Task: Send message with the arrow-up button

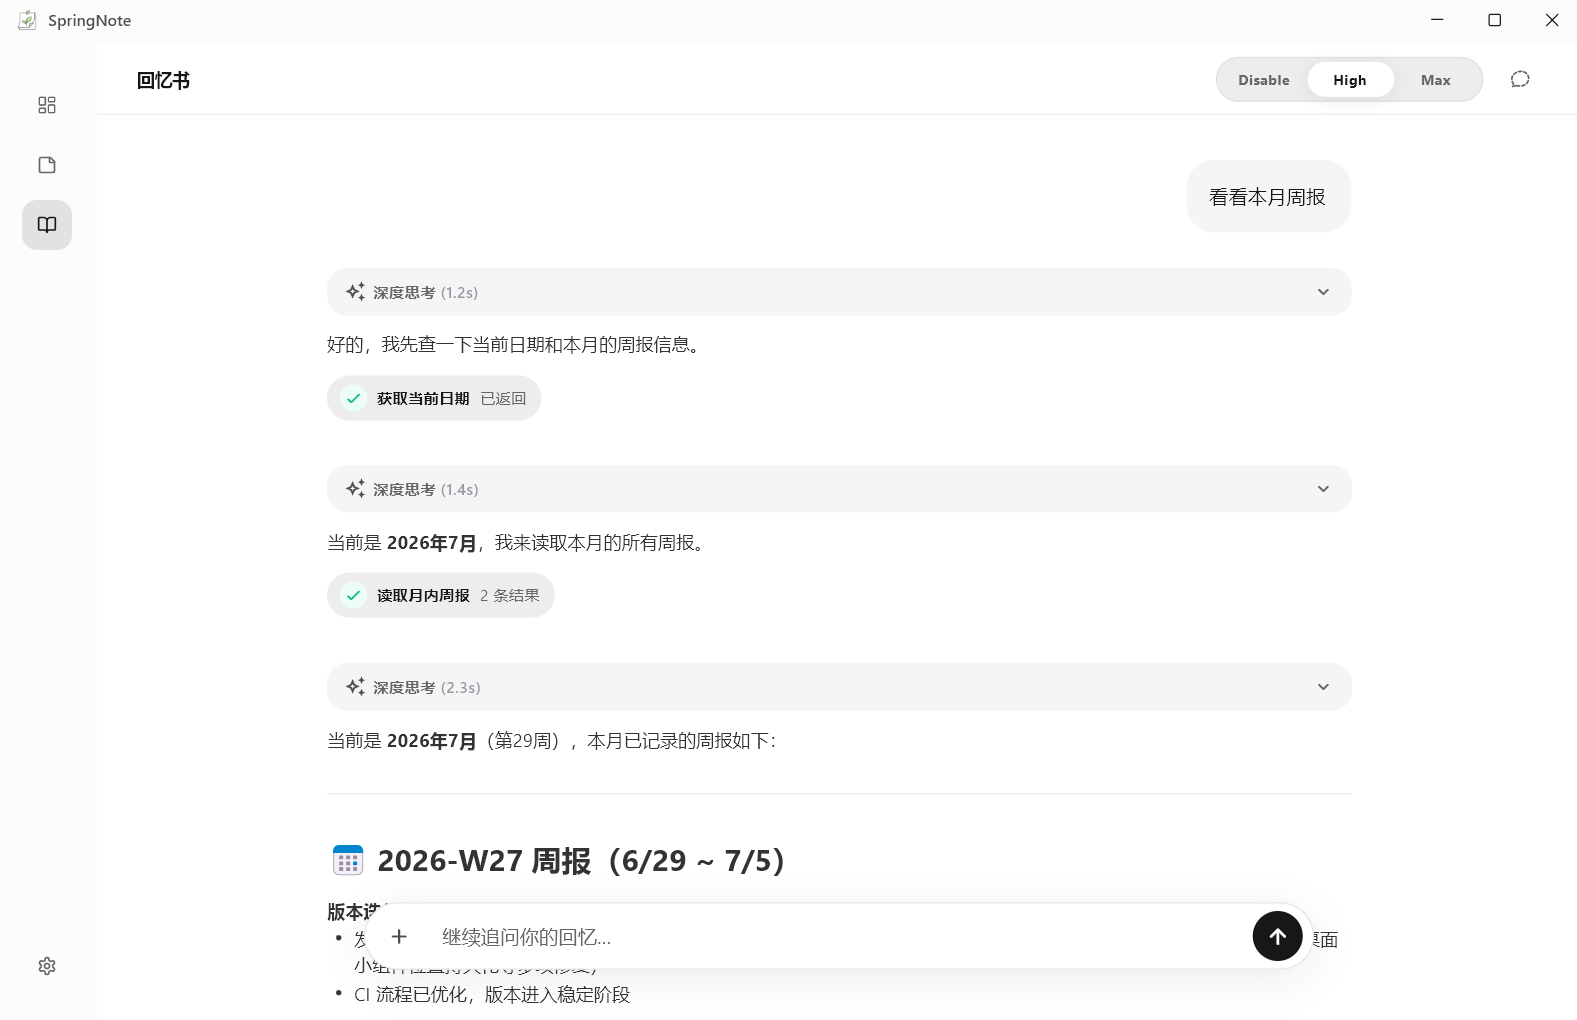Action: point(1277,936)
